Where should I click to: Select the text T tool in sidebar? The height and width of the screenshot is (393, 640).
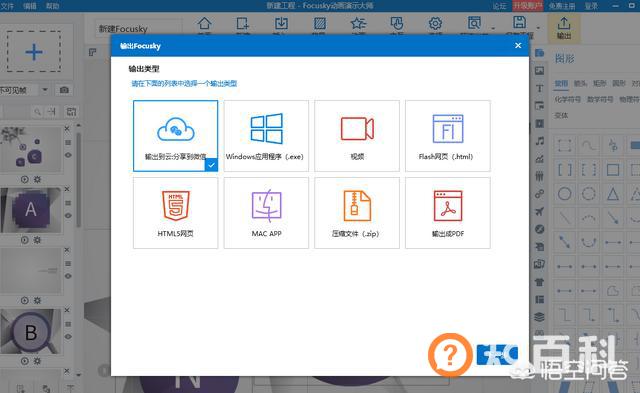540,88
